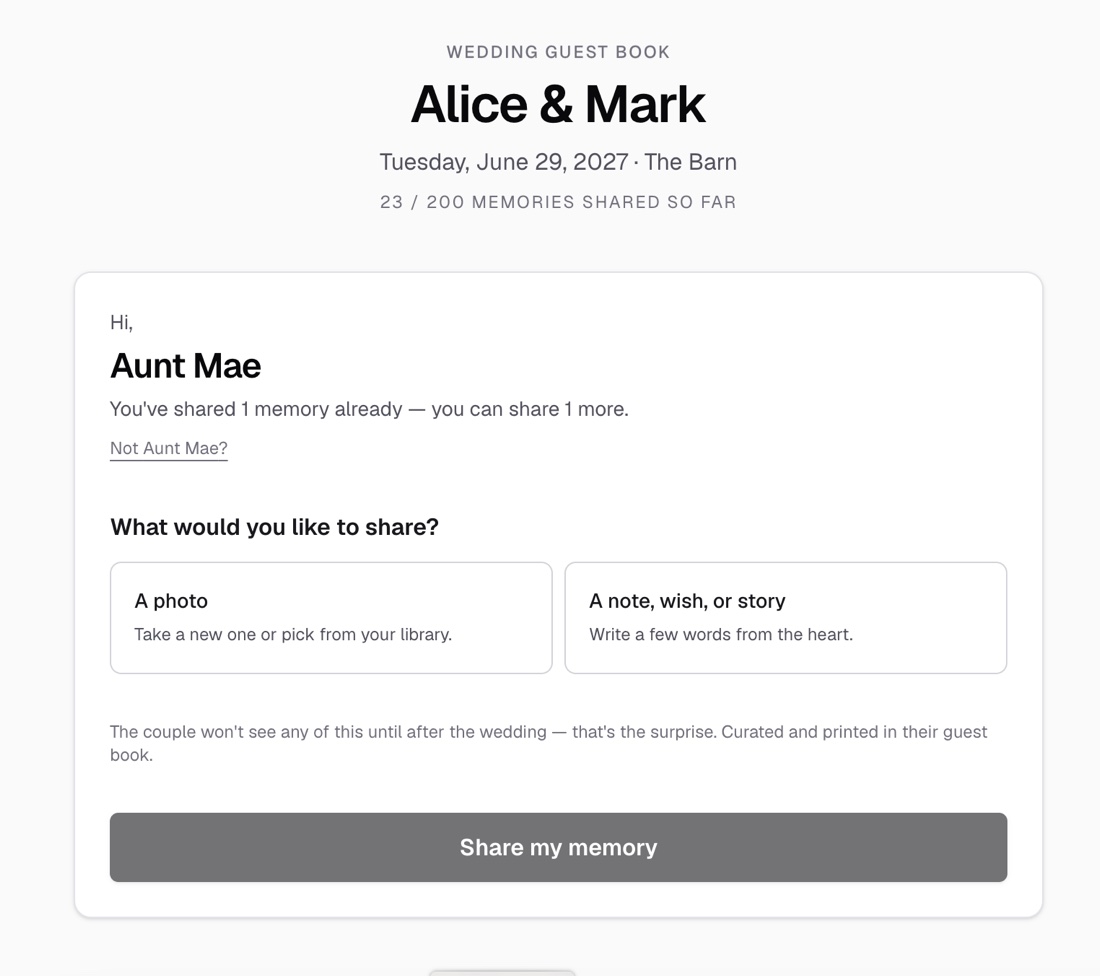Click "The Barn" venue name

[690, 162]
